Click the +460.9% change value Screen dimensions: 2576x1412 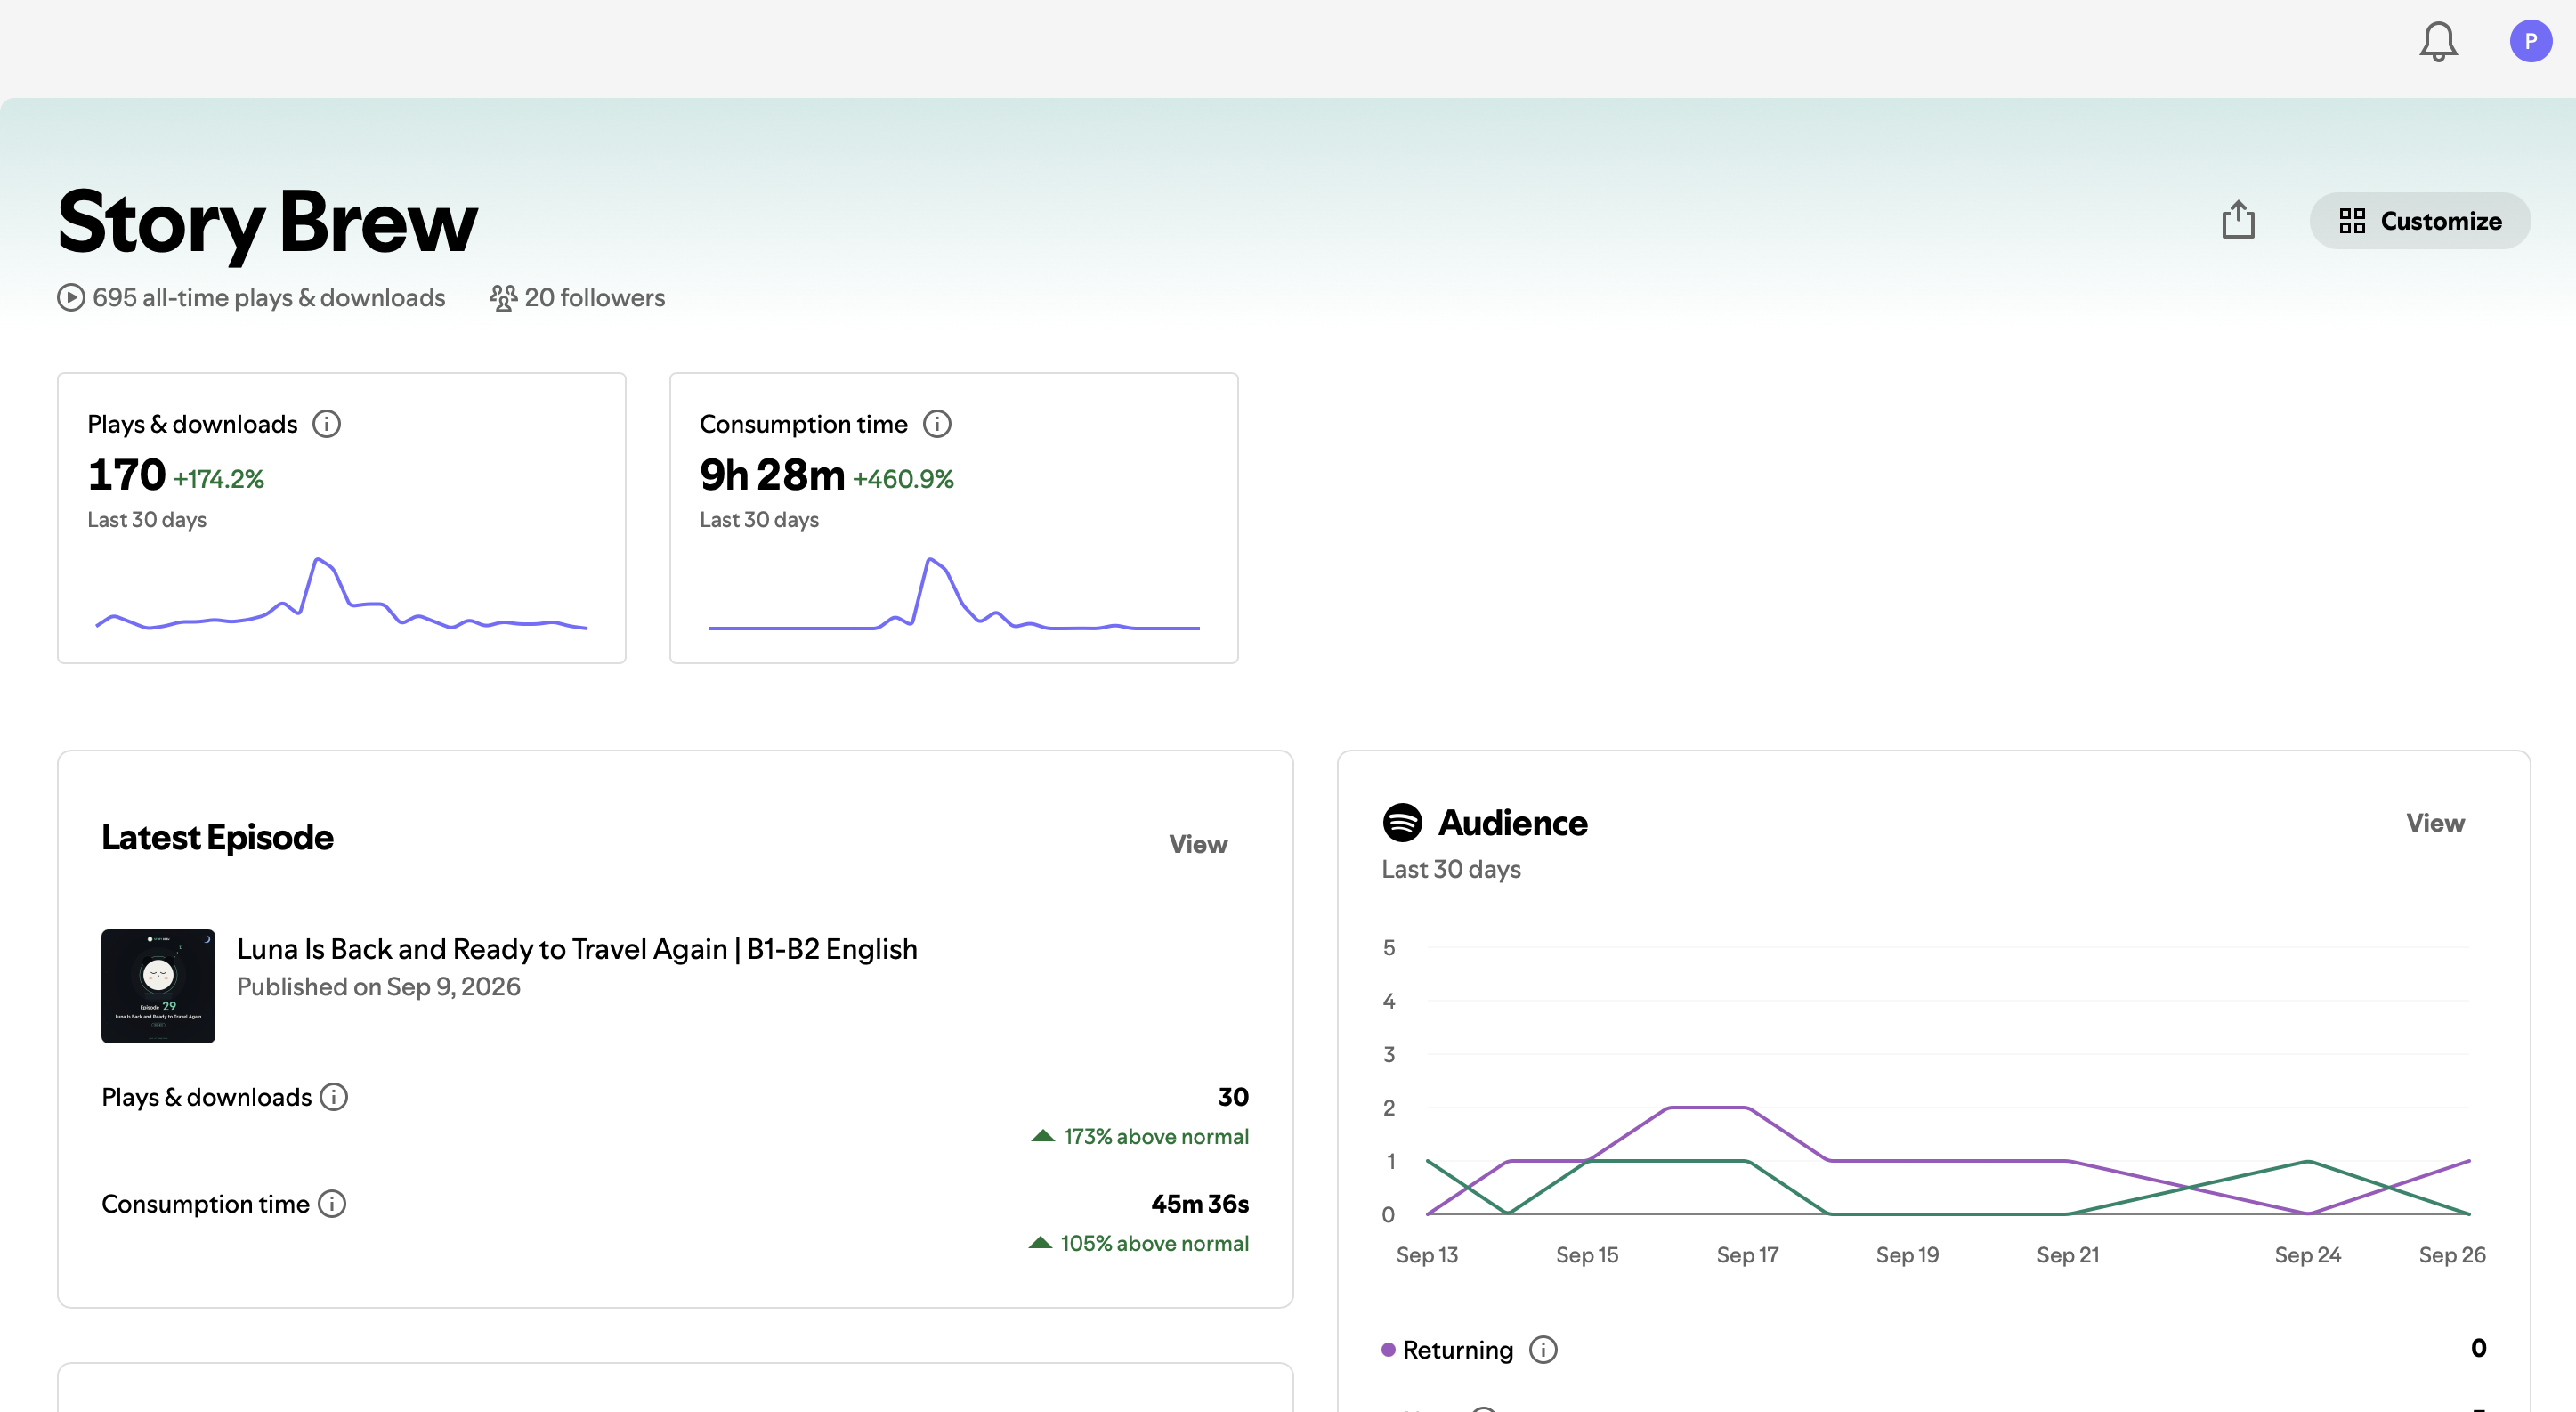coord(903,479)
